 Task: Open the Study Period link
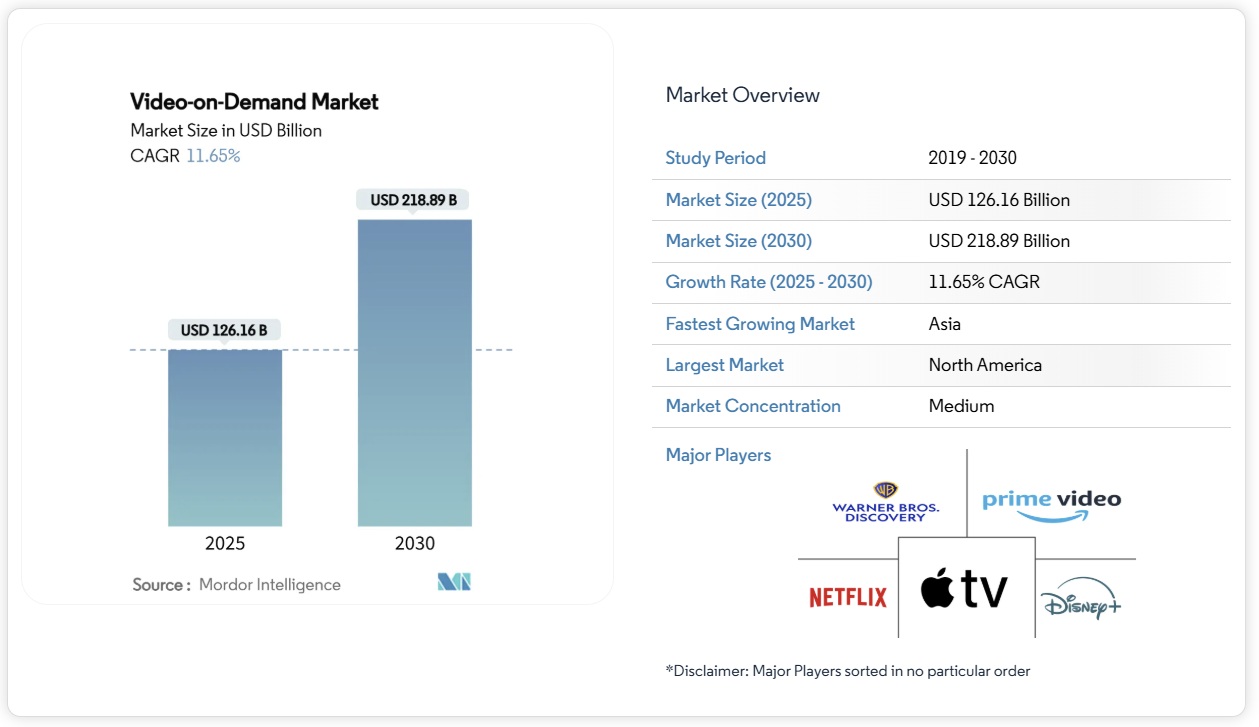(716, 158)
